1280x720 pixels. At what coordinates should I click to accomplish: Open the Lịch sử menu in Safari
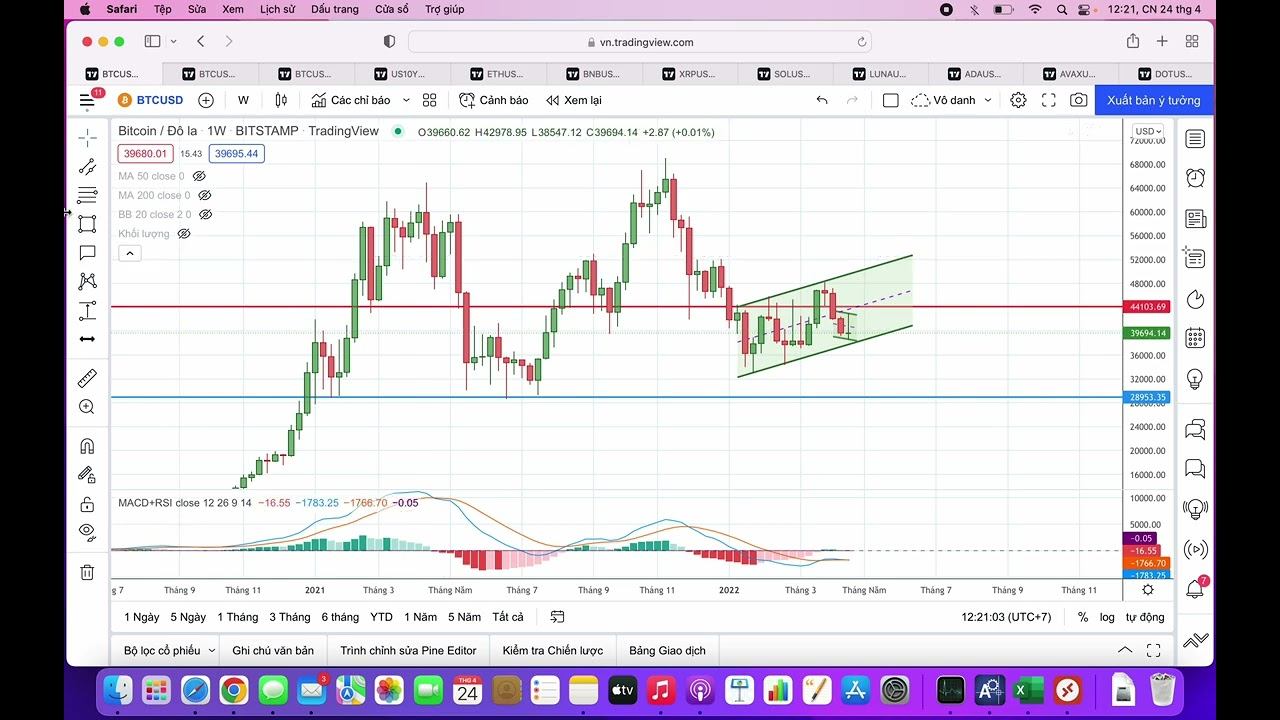(277, 9)
